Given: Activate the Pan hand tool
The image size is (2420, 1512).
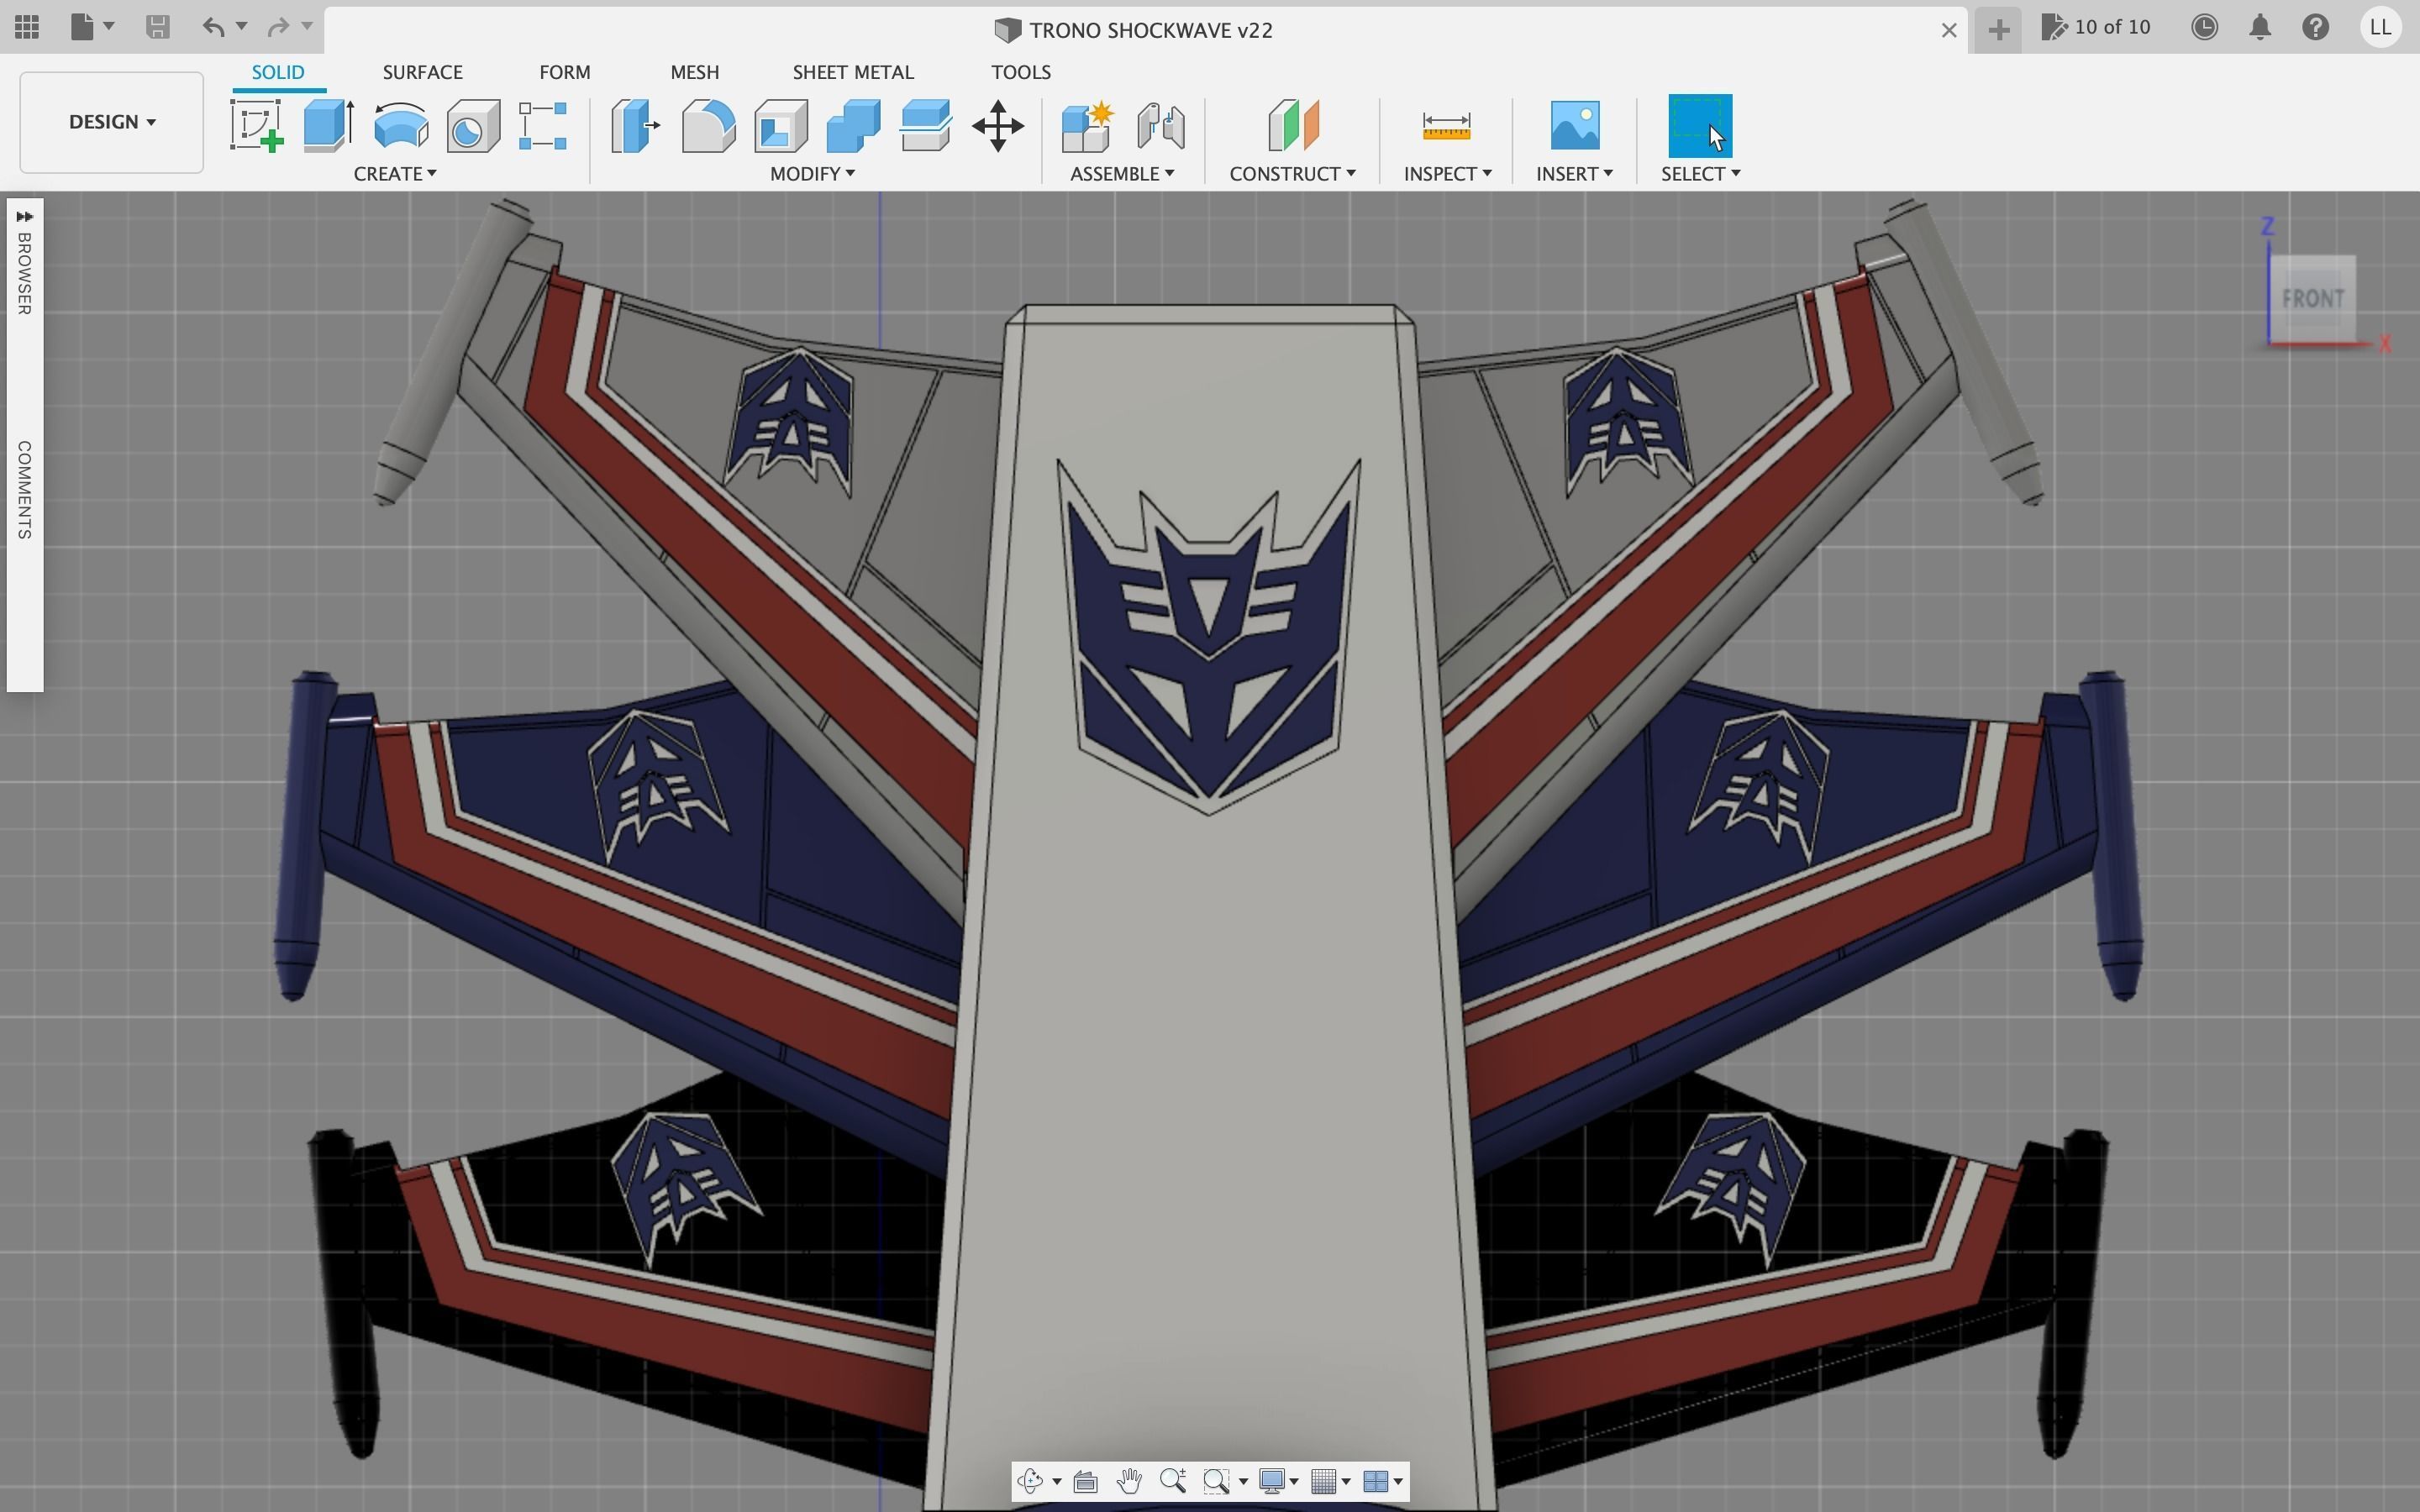Looking at the screenshot, I should [x=1129, y=1481].
